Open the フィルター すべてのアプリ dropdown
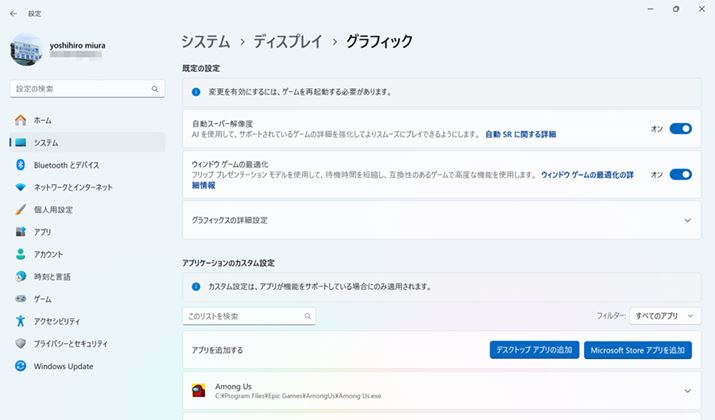Screen dimensions: 715x420 pyautogui.click(x=664, y=316)
